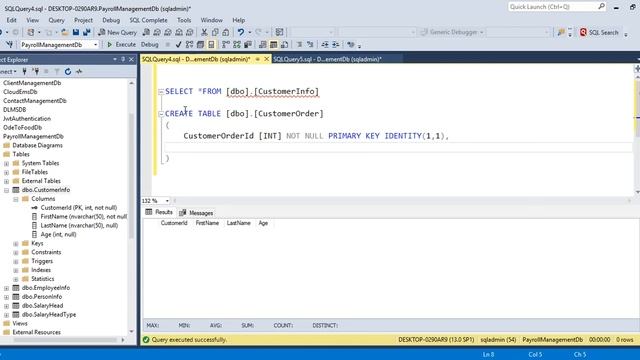The image size is (640, 360).
Task: Toggle pin on the Object Explorer panel
Action: pyautogui.click(x=123, y=60)
